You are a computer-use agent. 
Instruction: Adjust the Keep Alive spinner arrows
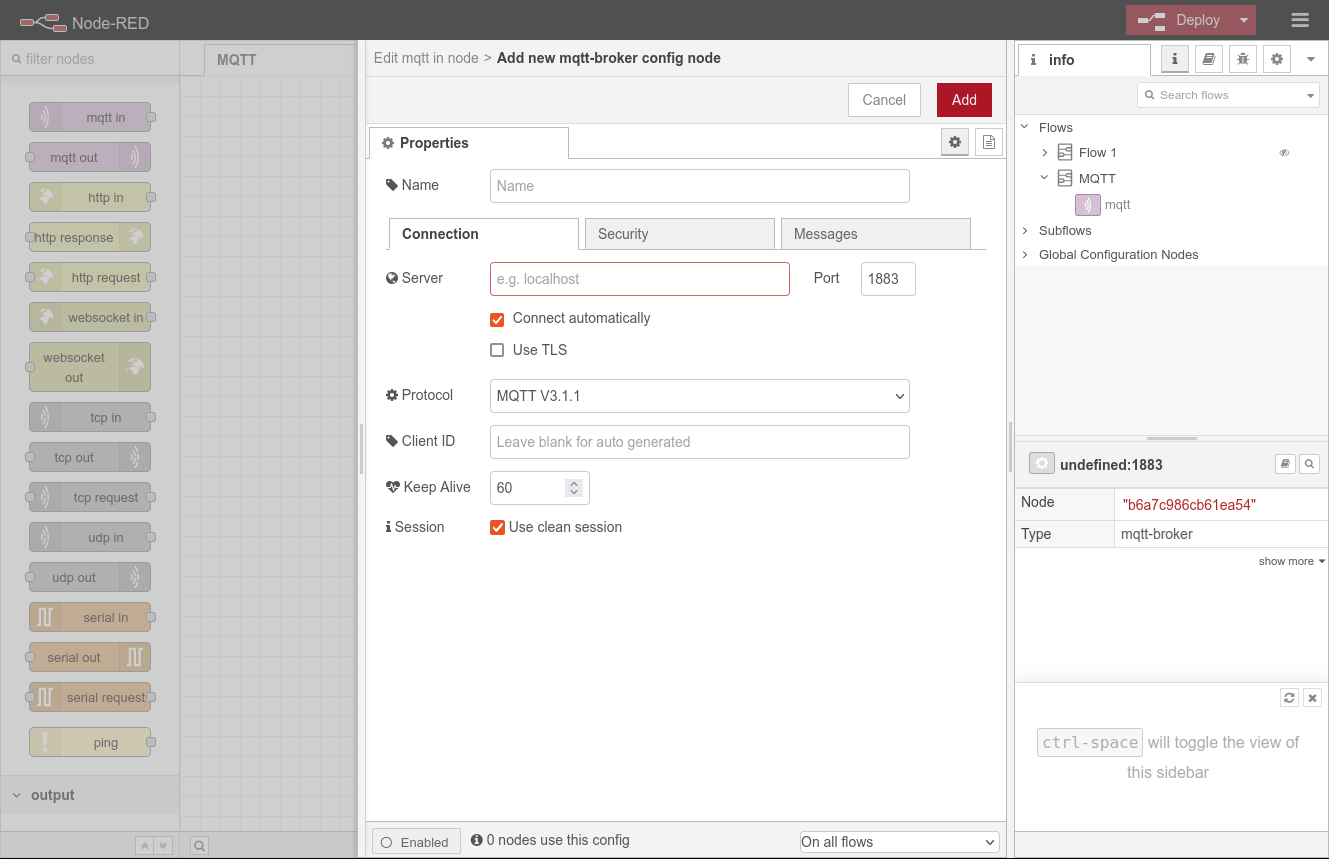pyautogui.click(x=573, y=488)
